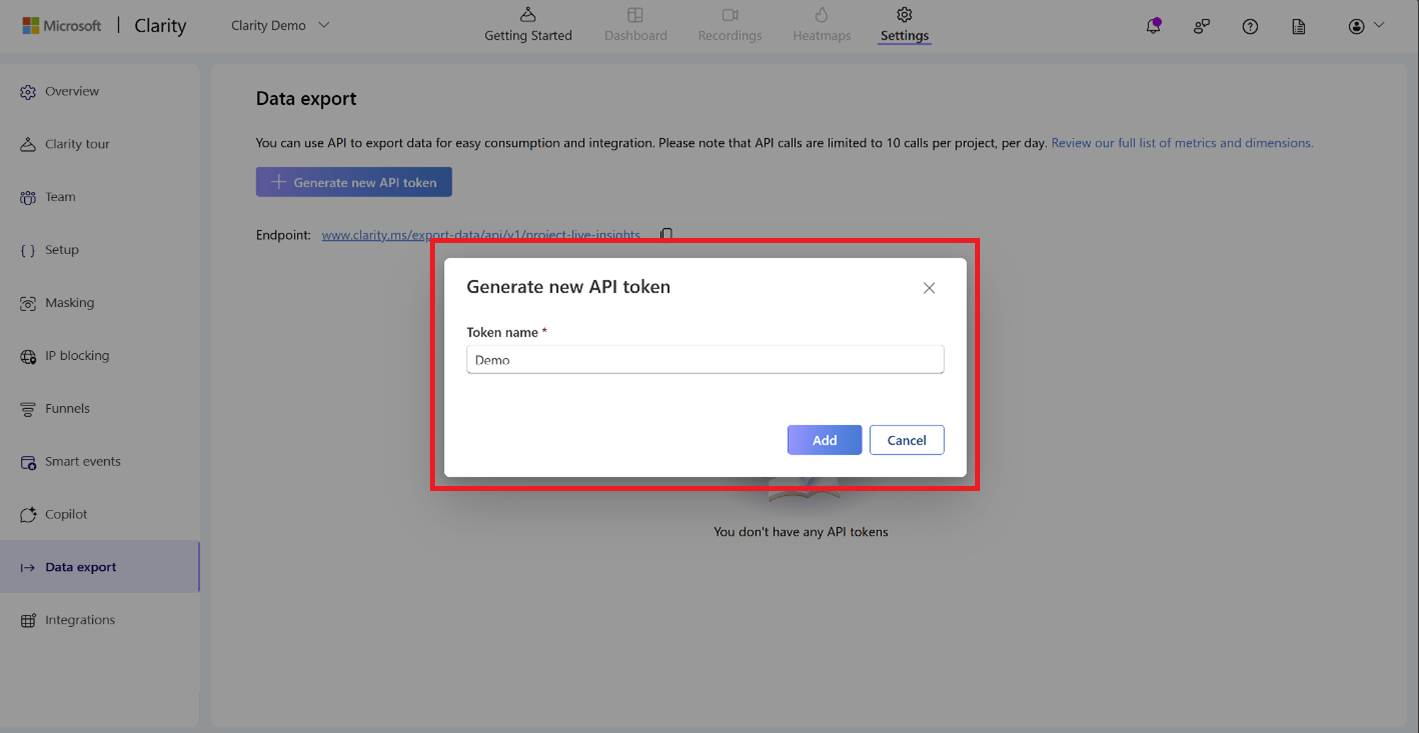Open the help question mark icon

pyautogui.click(x=1250, y=27)
